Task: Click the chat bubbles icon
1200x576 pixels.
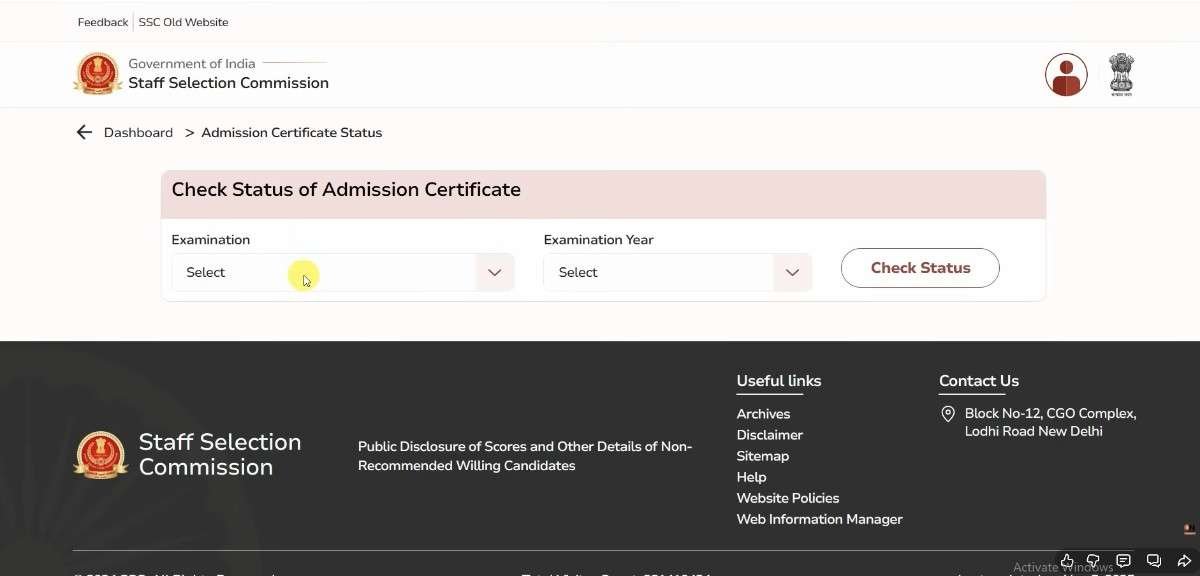Action: [1154, 561]
